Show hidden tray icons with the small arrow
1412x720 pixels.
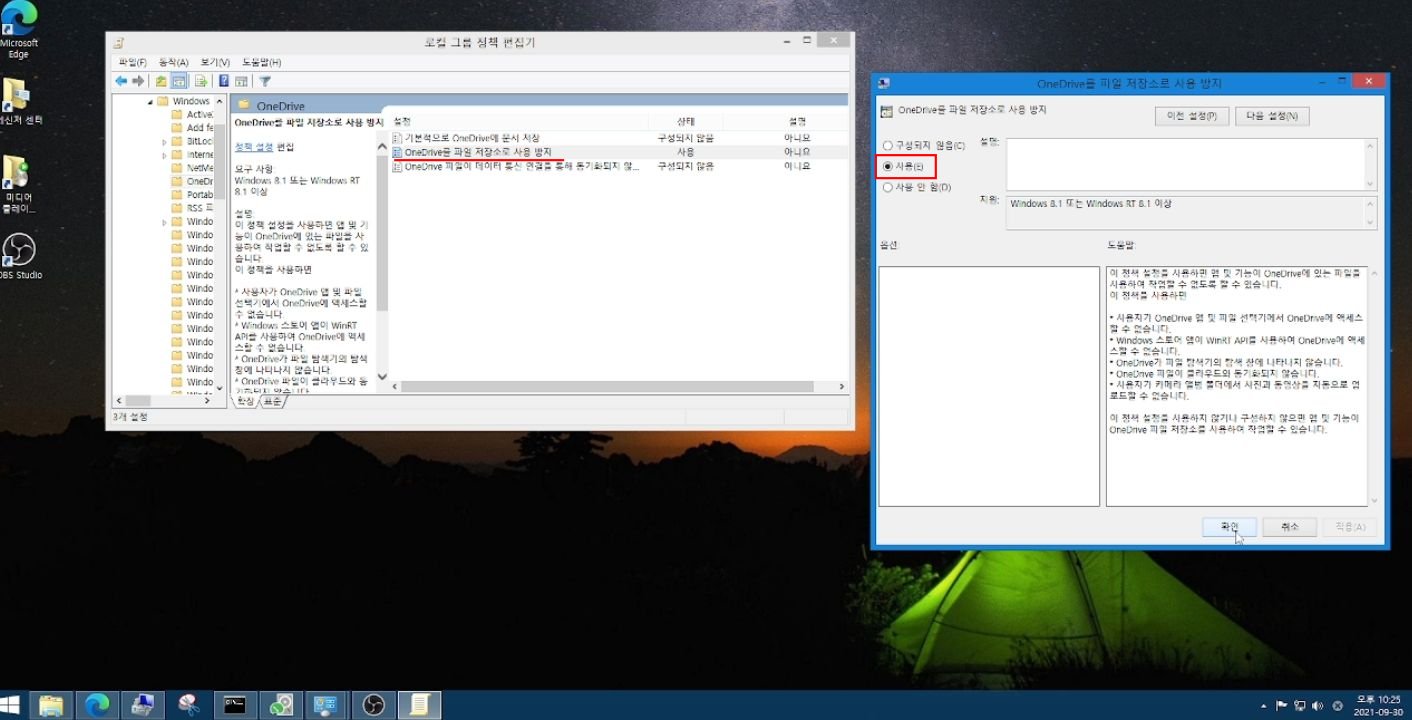1264,706
